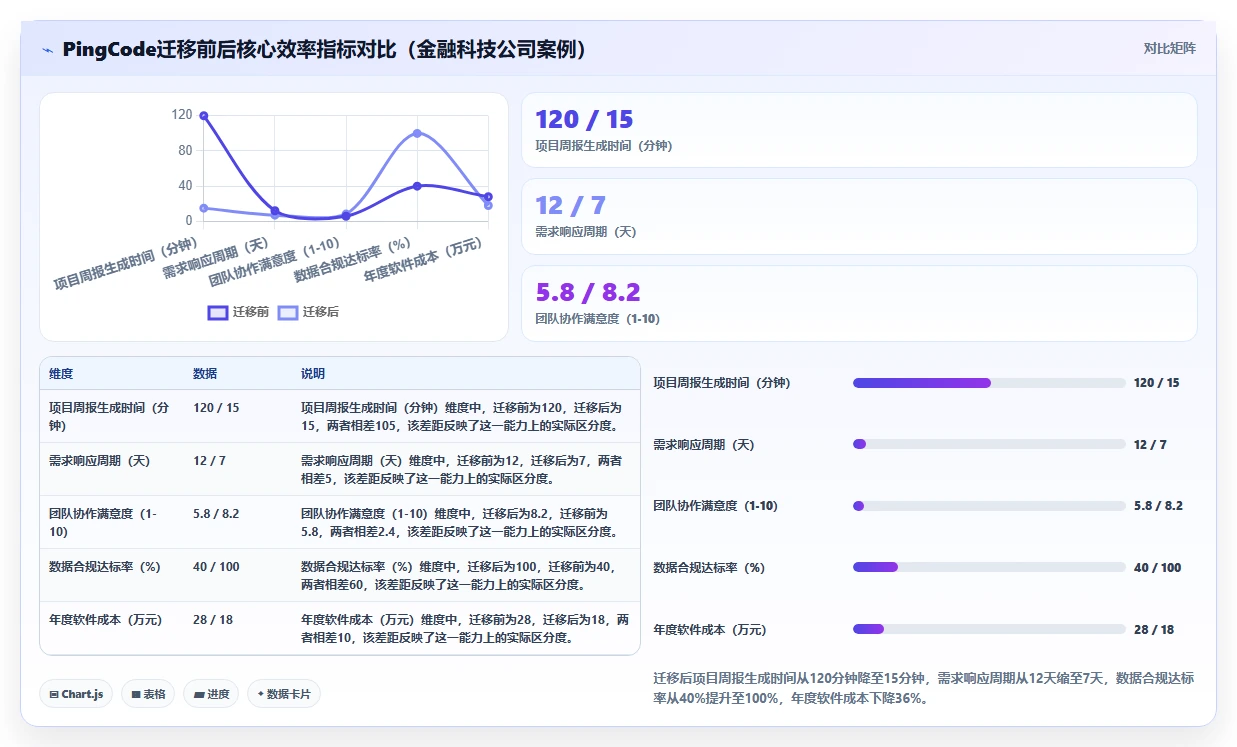Click the 年度软件成本 progress bar
The height and width of the screenshot is (747, 1237).
coord(989,629)
